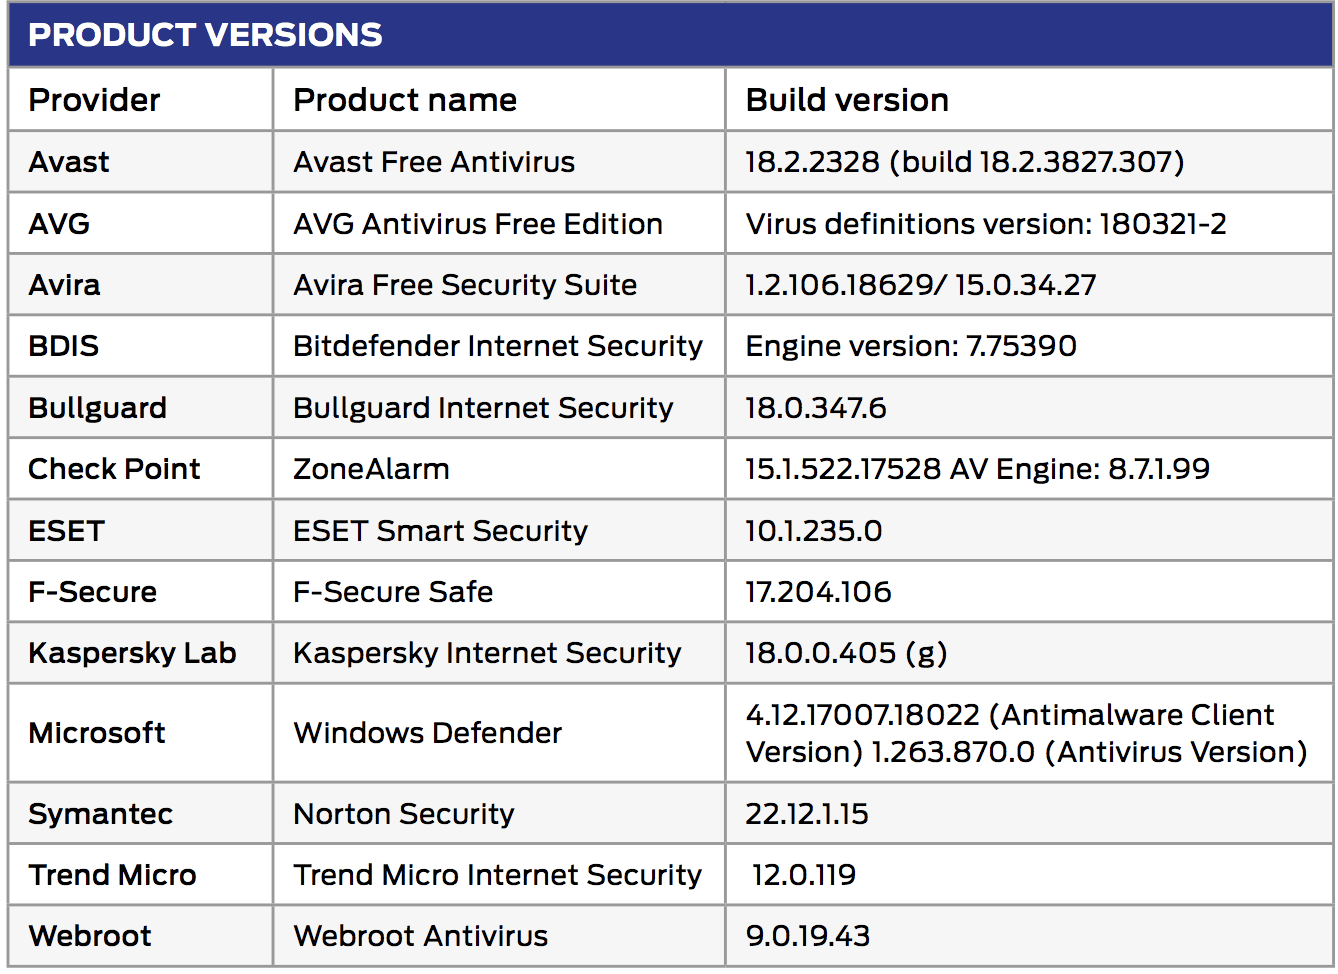
Task: Click the Windows Defender product cell
Action: [x=427, y=733]
